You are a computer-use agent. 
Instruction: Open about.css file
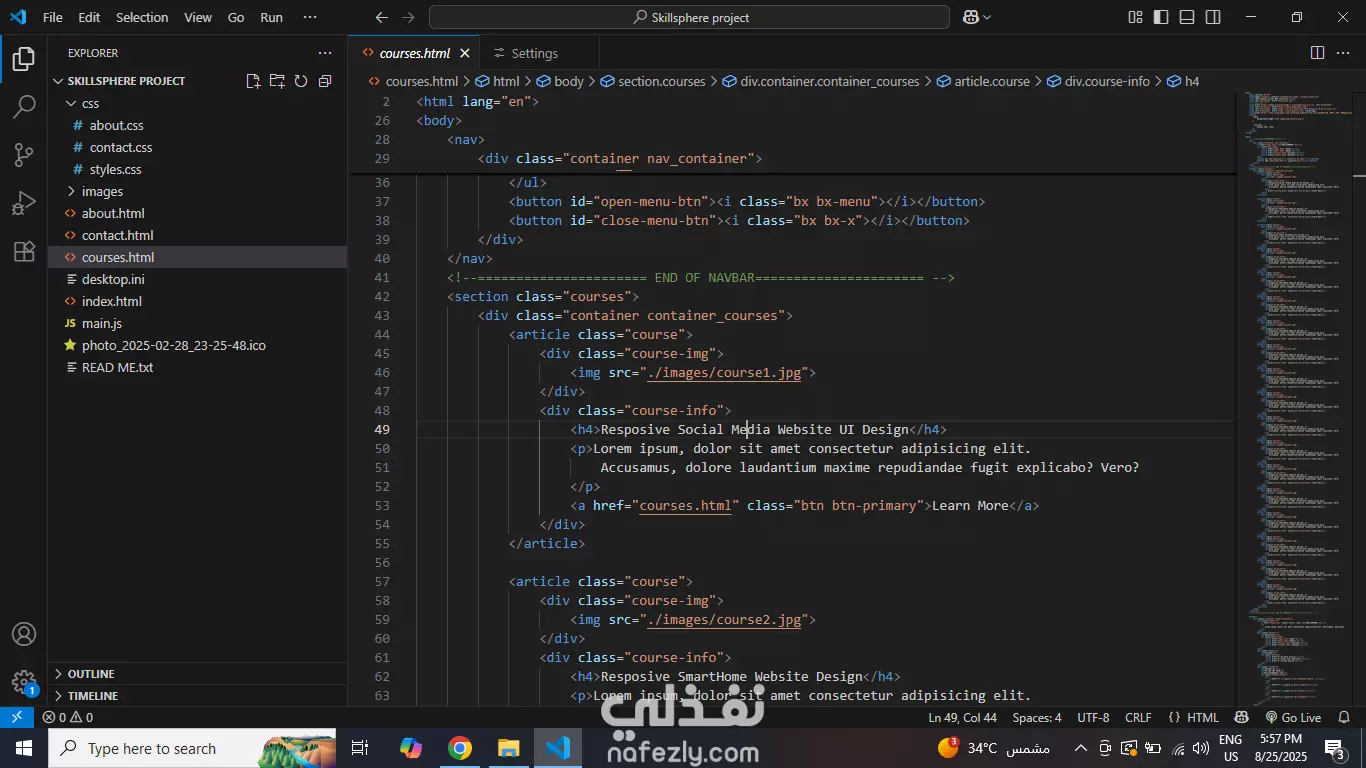pos(117,125)
